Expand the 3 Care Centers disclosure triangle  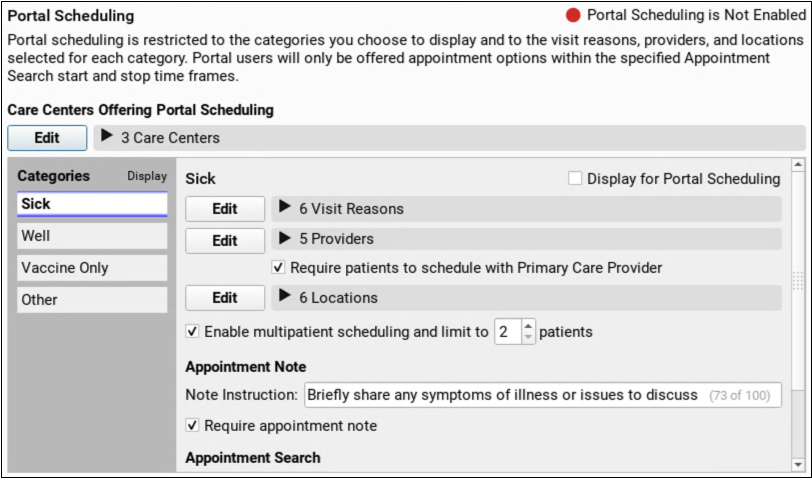[x=108, y=137]
